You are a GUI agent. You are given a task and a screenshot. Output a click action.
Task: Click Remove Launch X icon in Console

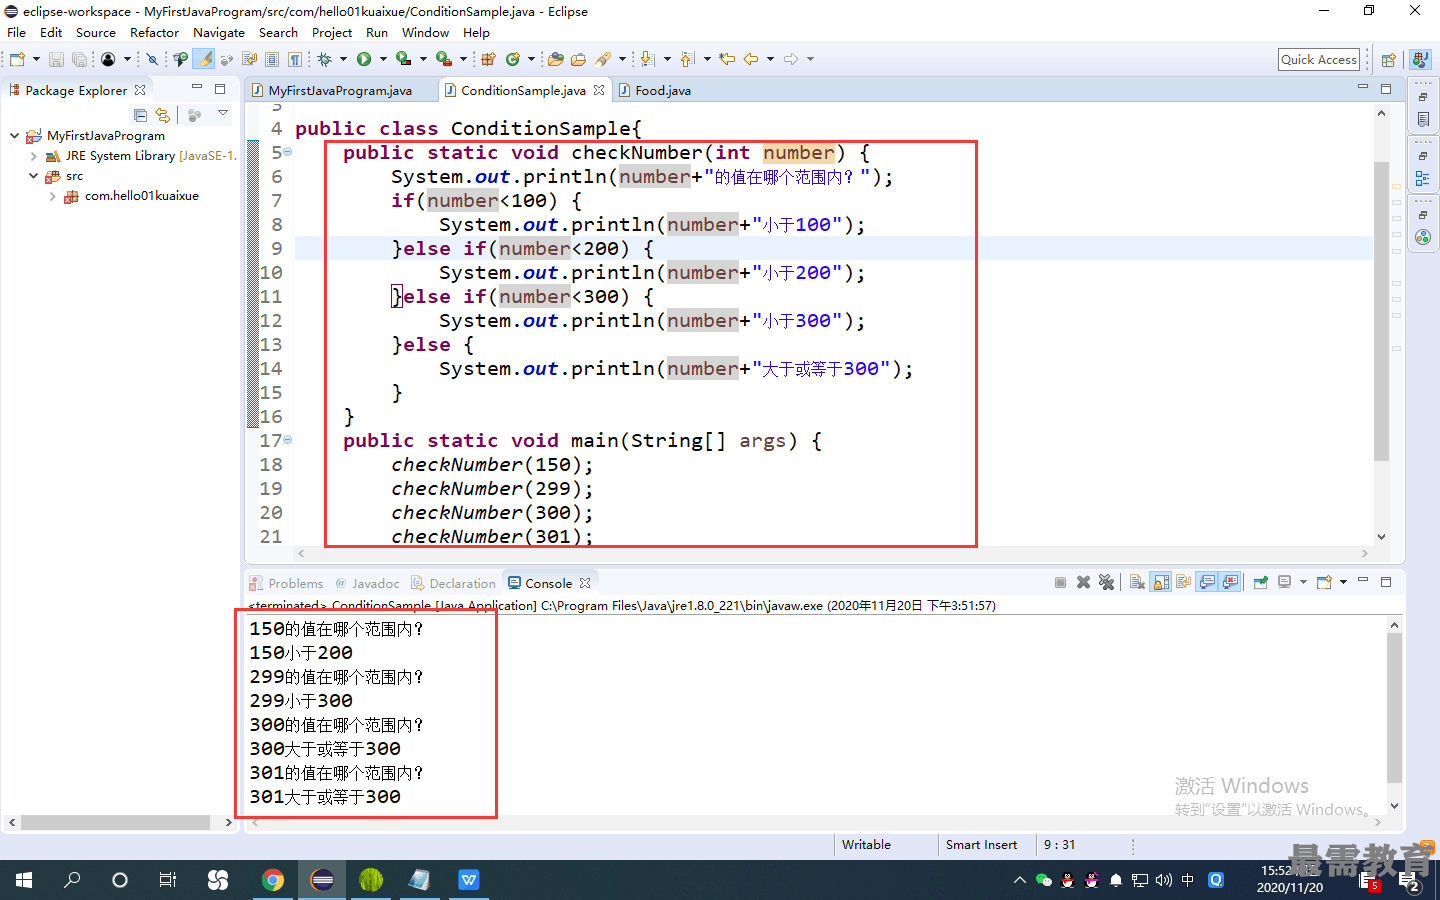click(1083, 582)
